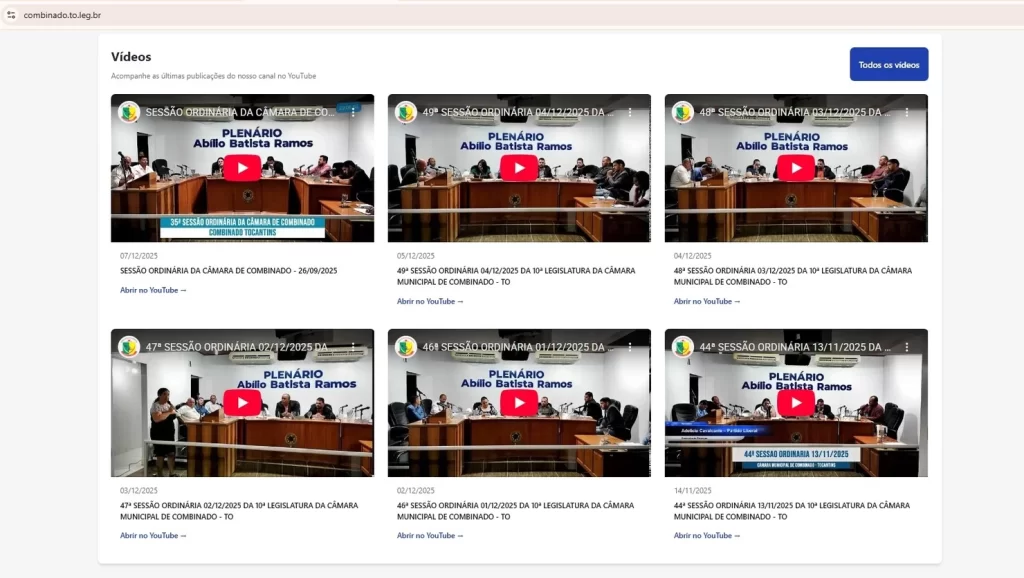Play the 49ª SESSÃO ORDINÁRIA 04/12/2025 video
1024x578 pixels.
(519, 168)
